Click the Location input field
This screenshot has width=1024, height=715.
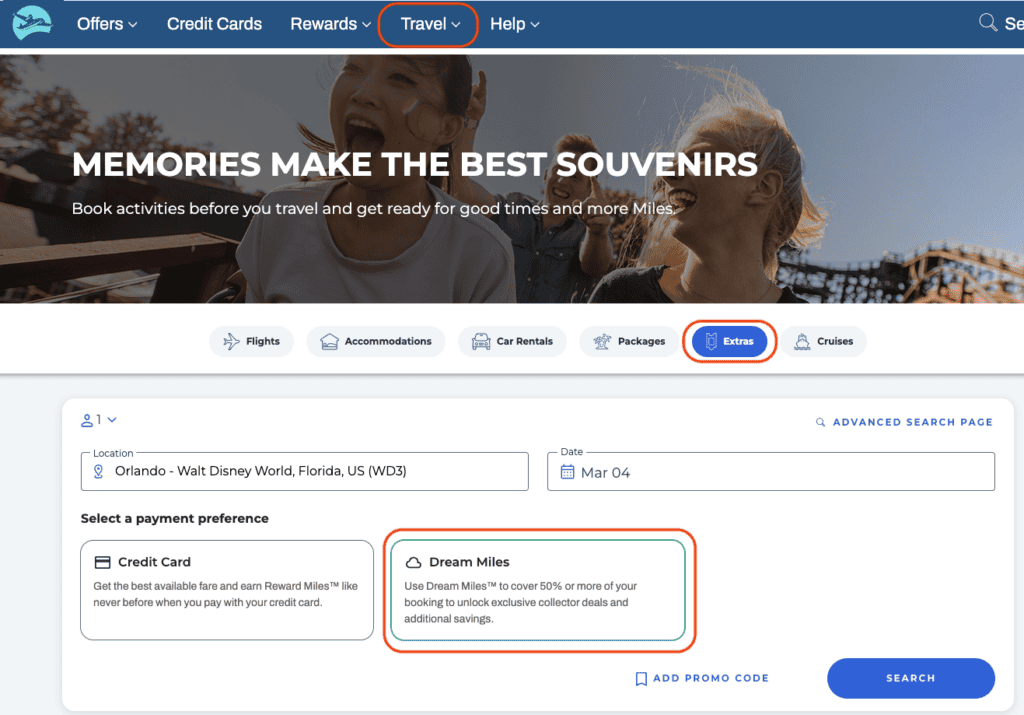click(304, 471)
